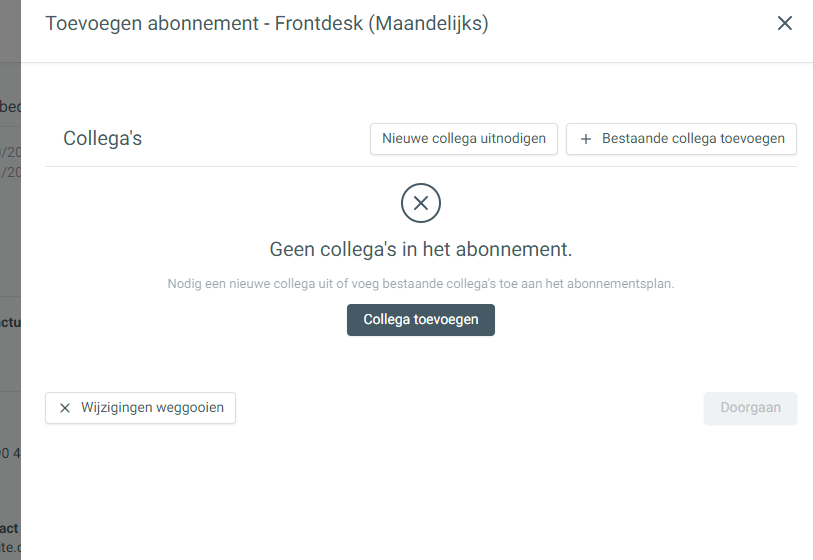Close the Toevoegen abonnement dialog
The width and height of the screenshot is (813, 560).
[x=784, y=23]
